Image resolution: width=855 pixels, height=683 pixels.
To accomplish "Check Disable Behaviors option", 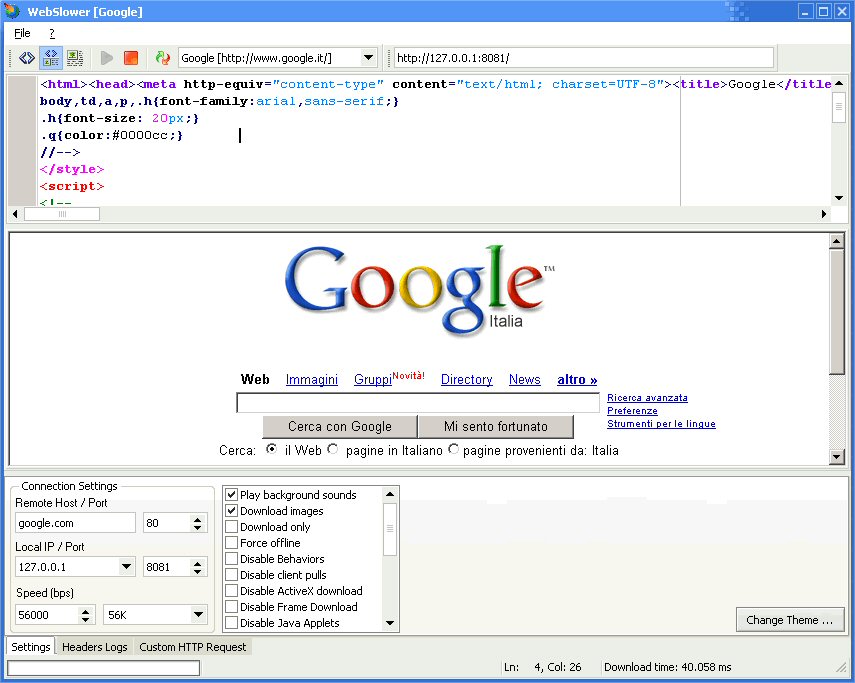I will (231, 559).
